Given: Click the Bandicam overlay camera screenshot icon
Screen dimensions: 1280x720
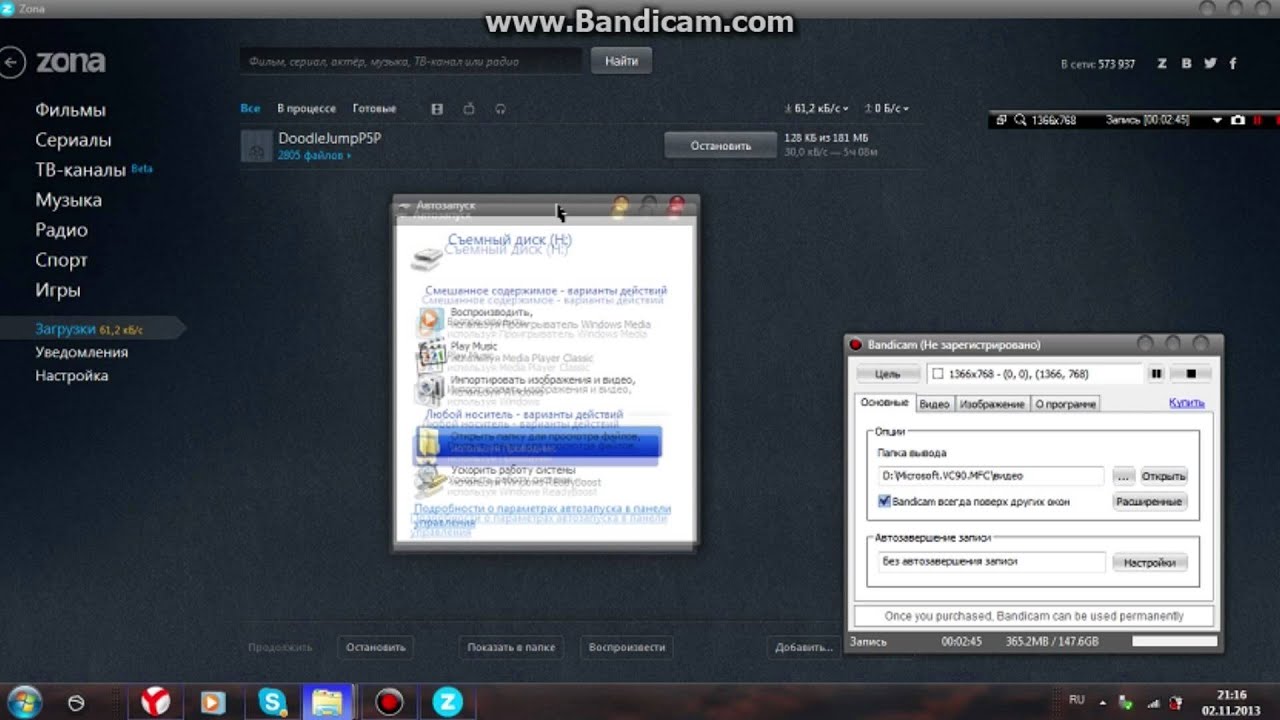Looking at the screenshot, I should (1238, 120).
